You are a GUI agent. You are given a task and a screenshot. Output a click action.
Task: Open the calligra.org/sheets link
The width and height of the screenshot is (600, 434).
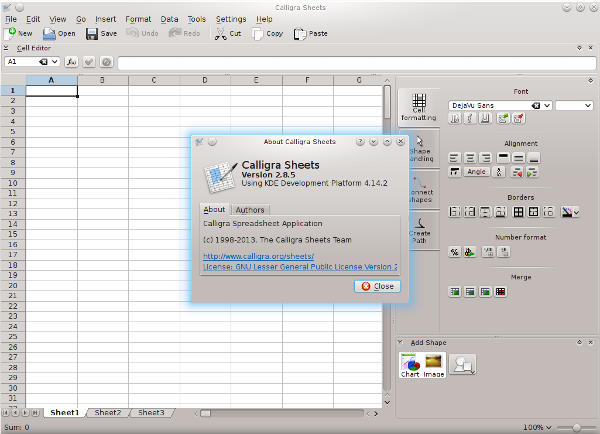(259, 256)
